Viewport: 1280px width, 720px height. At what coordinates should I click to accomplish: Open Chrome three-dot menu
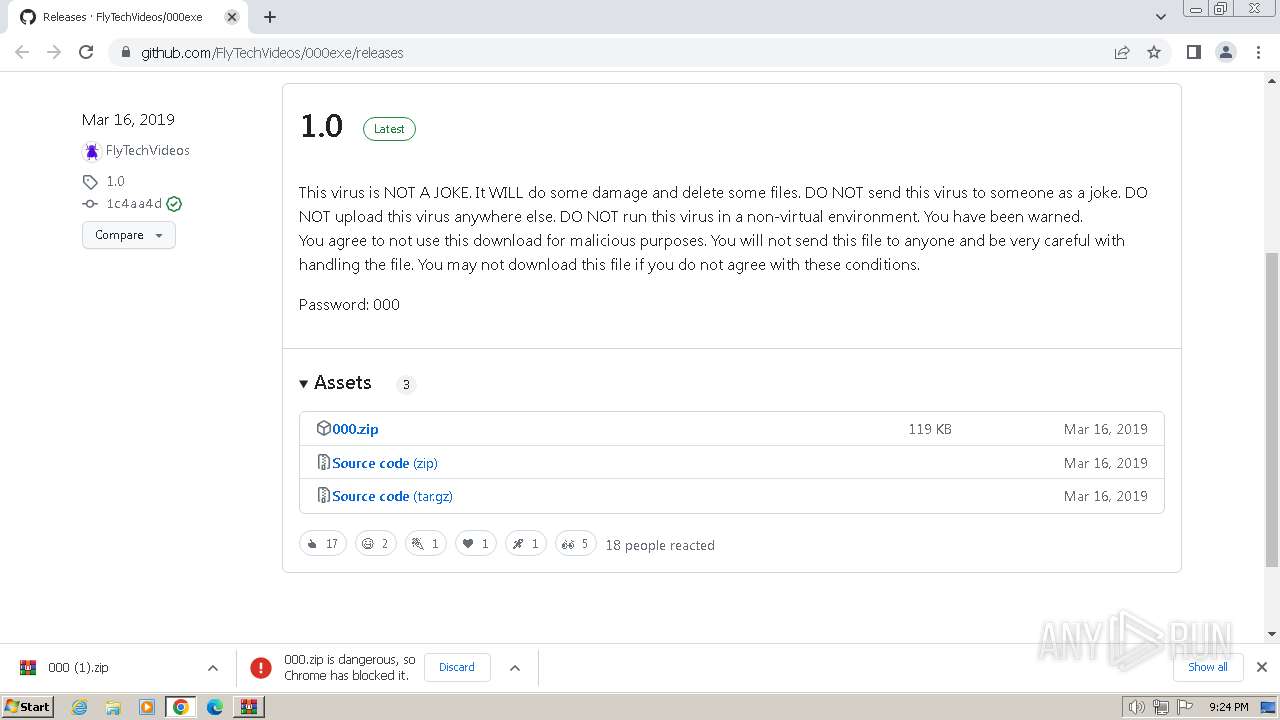tap(1258, 52)
